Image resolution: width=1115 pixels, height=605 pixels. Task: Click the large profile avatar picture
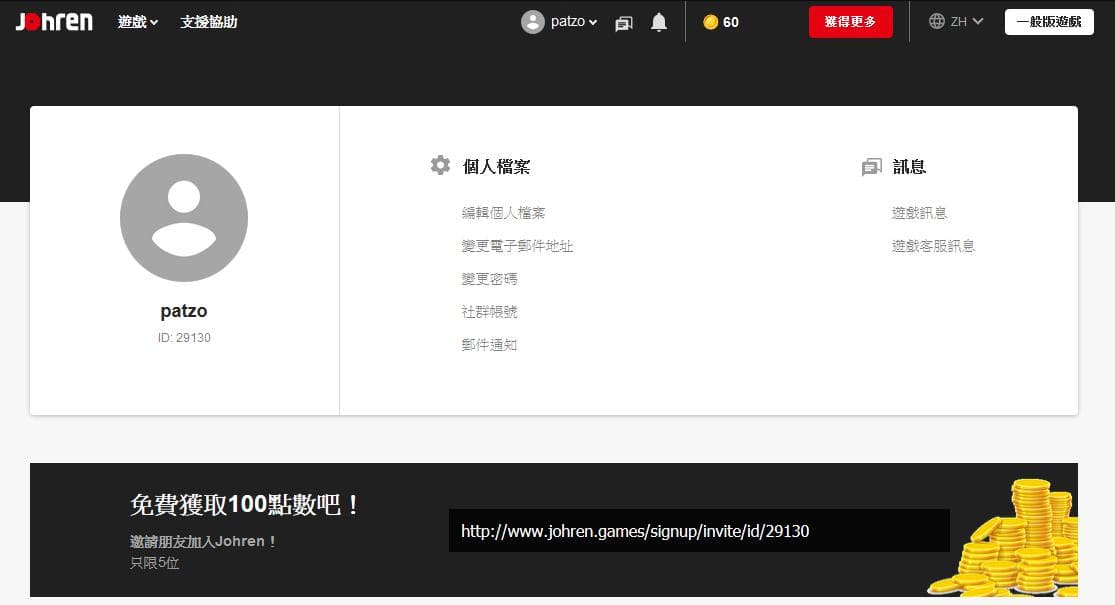click(x=184, y=218)
